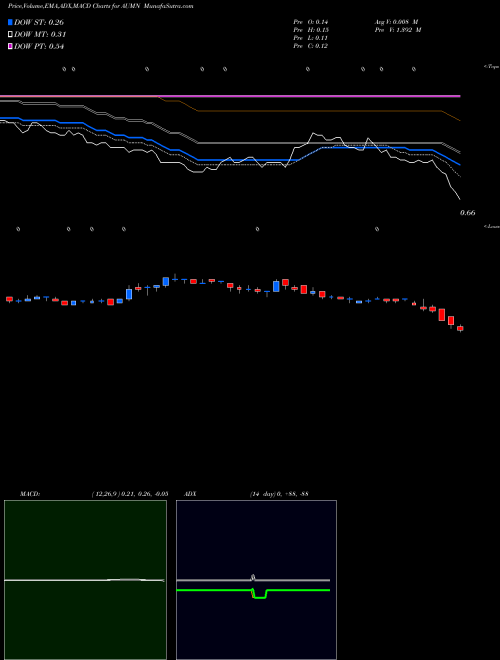Click the blue DOW ST legend swatch
Screen dimensions: 500x660
(x=10, y=22)
